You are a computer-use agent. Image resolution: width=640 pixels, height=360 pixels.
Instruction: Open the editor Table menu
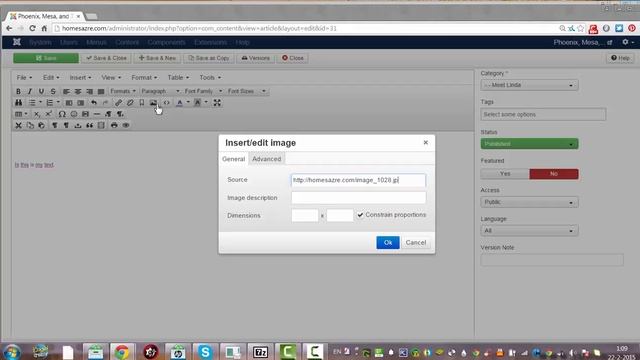pyautogui.click(x=178, y=78)
